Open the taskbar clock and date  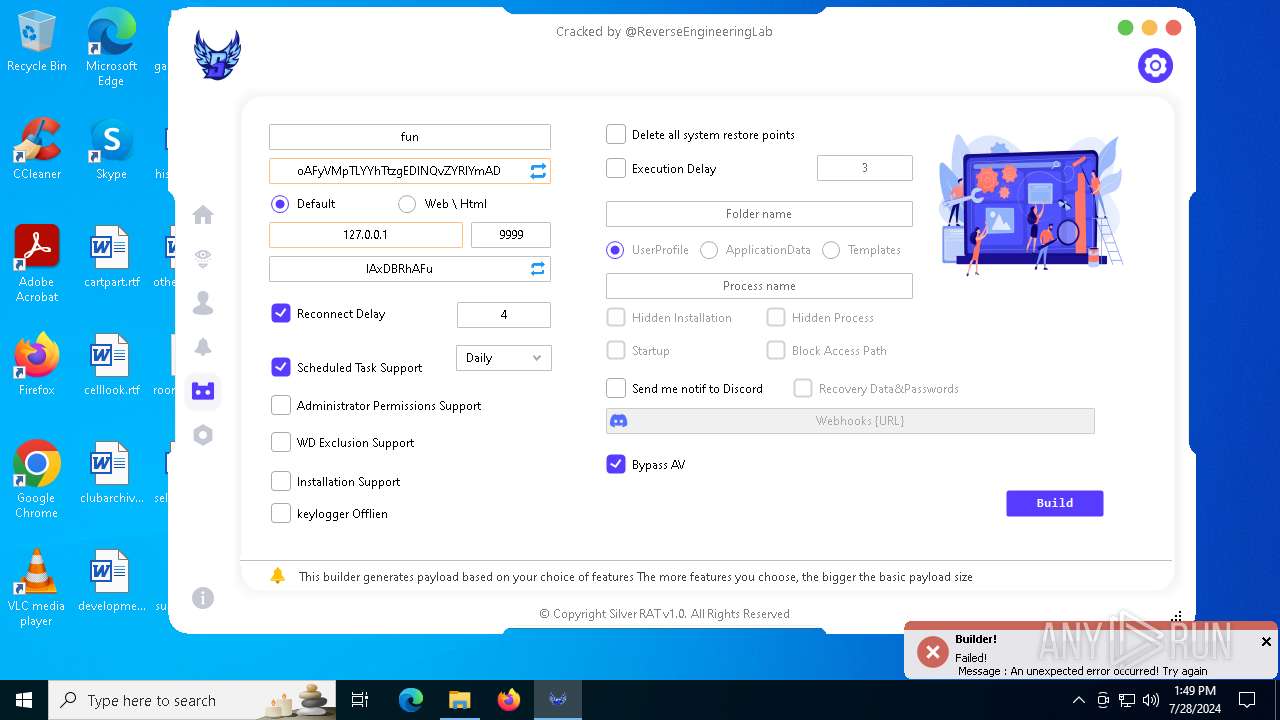click(1194, 700)
